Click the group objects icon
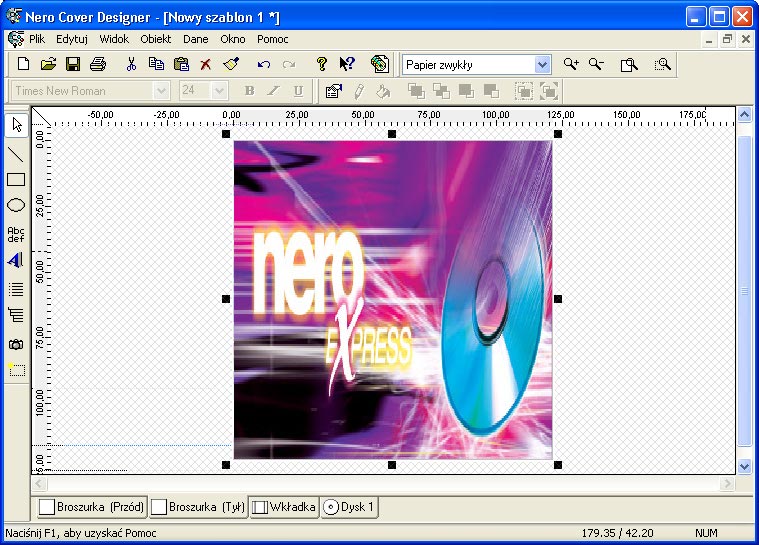This screenshot has width=759, height=545. coord(524,91)
